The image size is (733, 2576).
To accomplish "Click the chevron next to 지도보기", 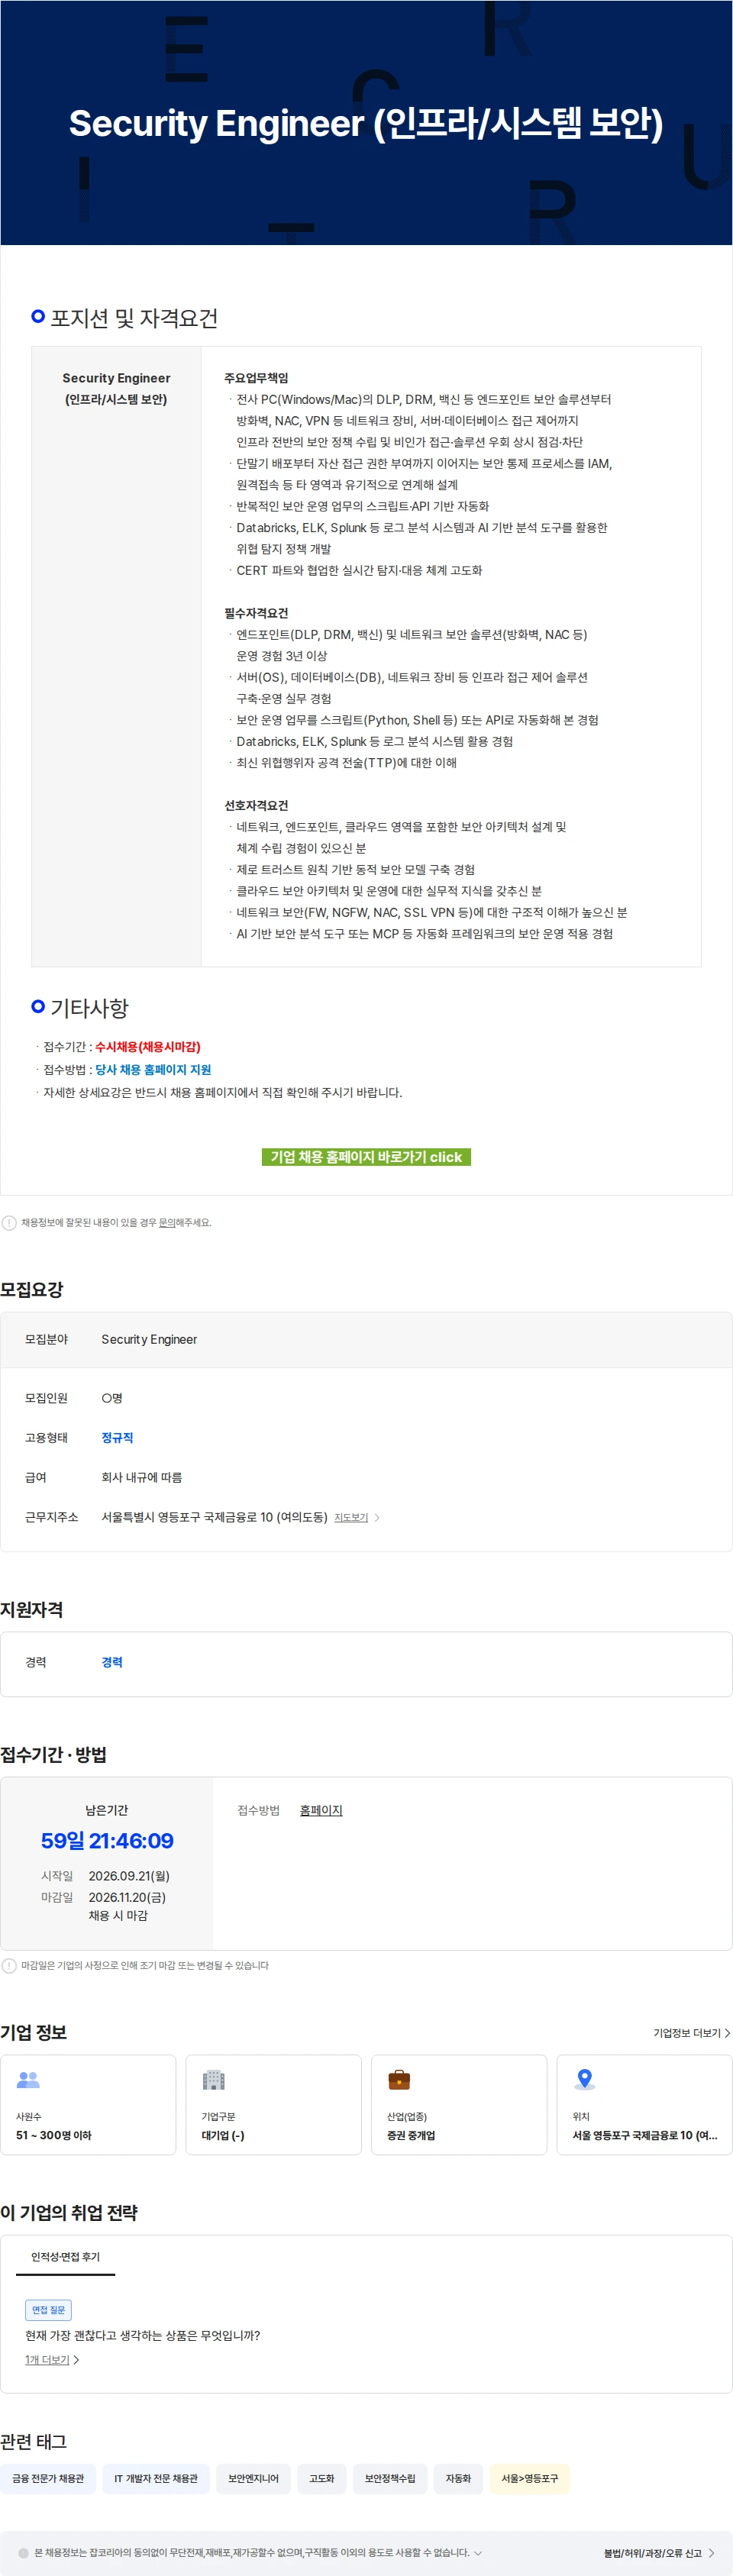I will click(x=377, y=1517).
